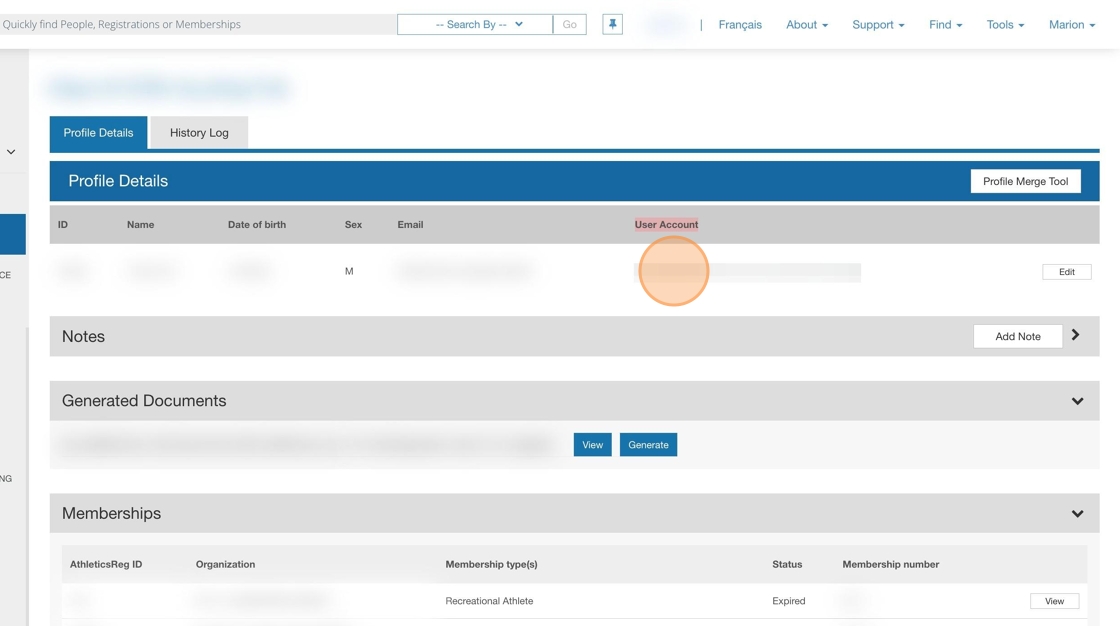The height and width of the screenshot is (626, 1120).
Task: Collapse the Generated Documents section
Action: point(1077,401)
